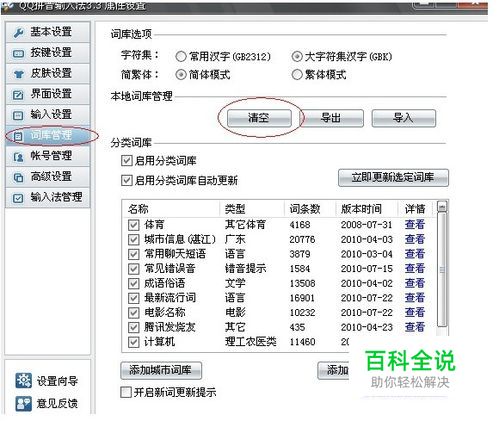Open the 输入法管理 tab
Screen dimensions: 499x421
[48, 197]
